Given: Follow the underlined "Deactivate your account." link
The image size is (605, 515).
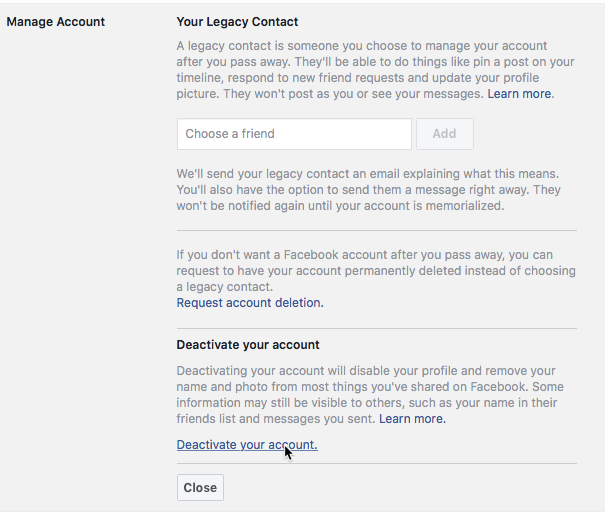Looking at the screenshot, I should (x=247, y=445).
